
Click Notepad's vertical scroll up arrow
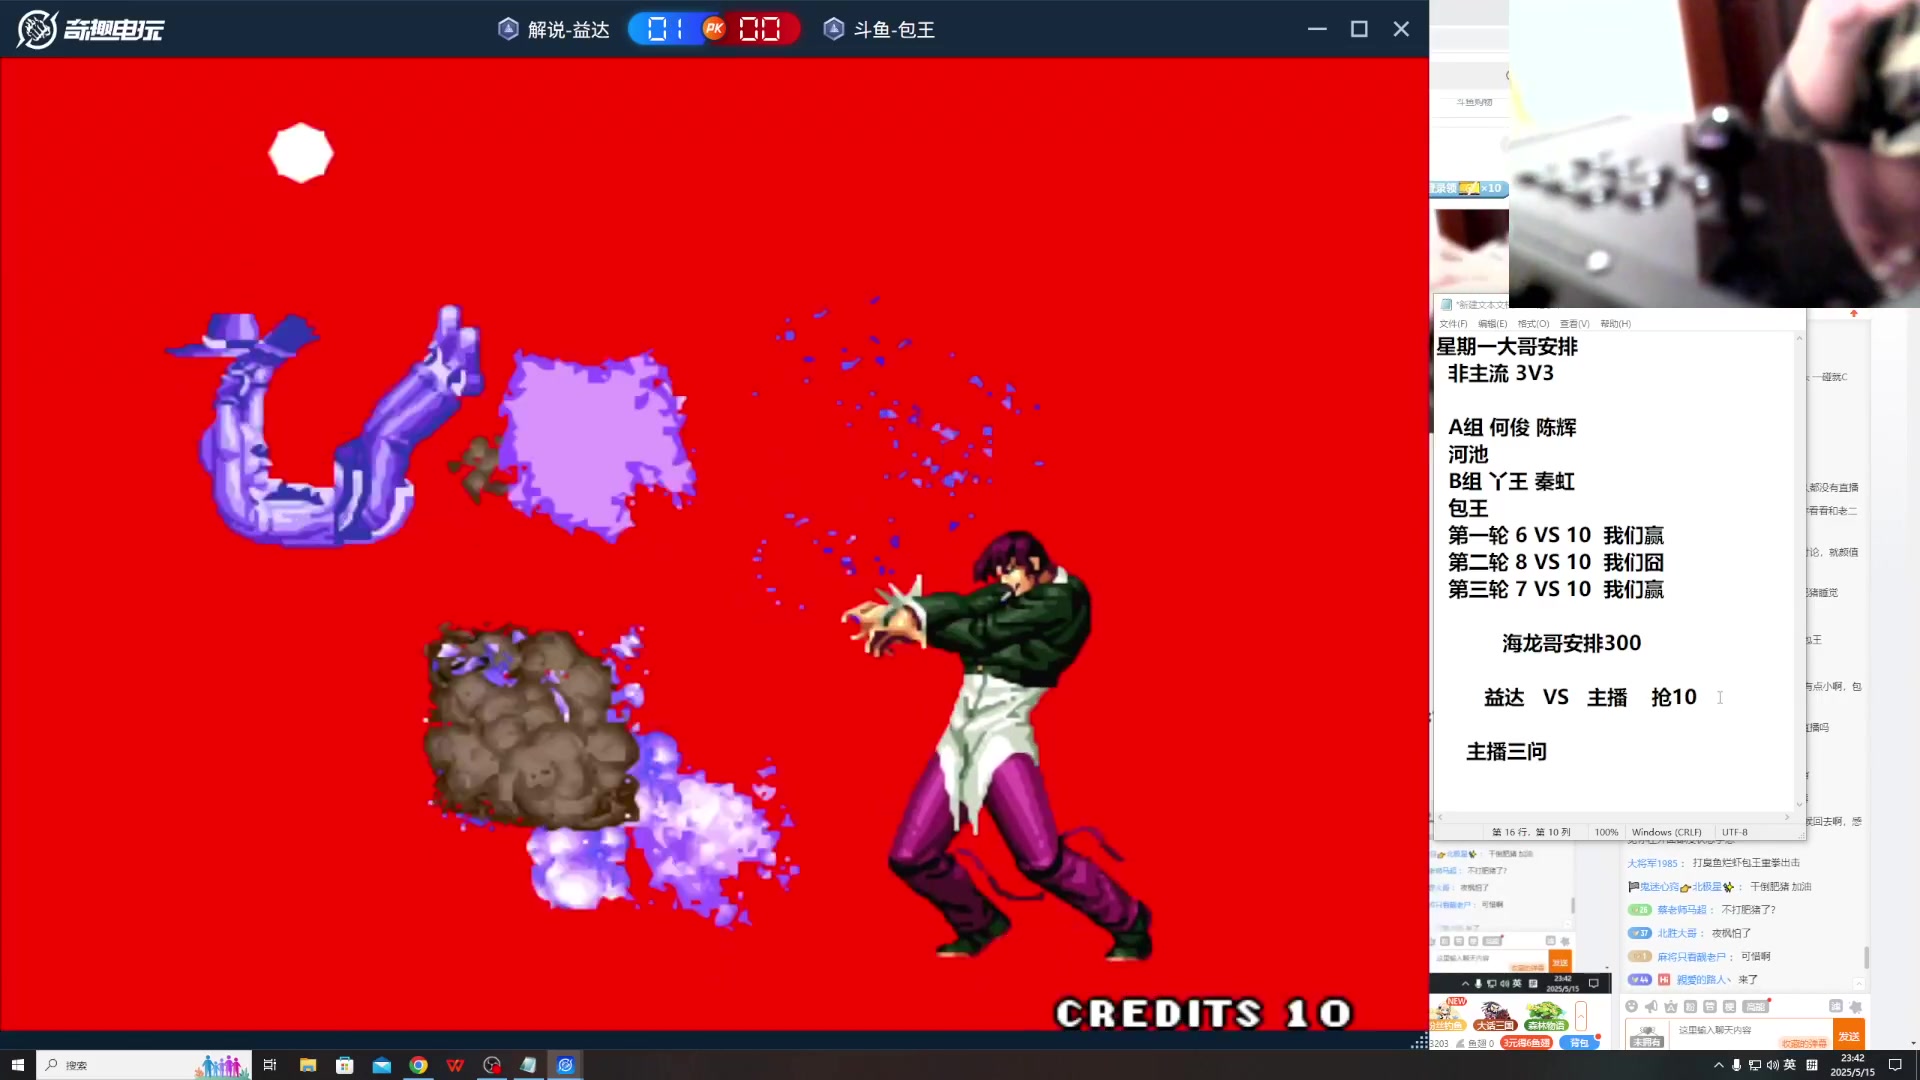(1799, 338)
